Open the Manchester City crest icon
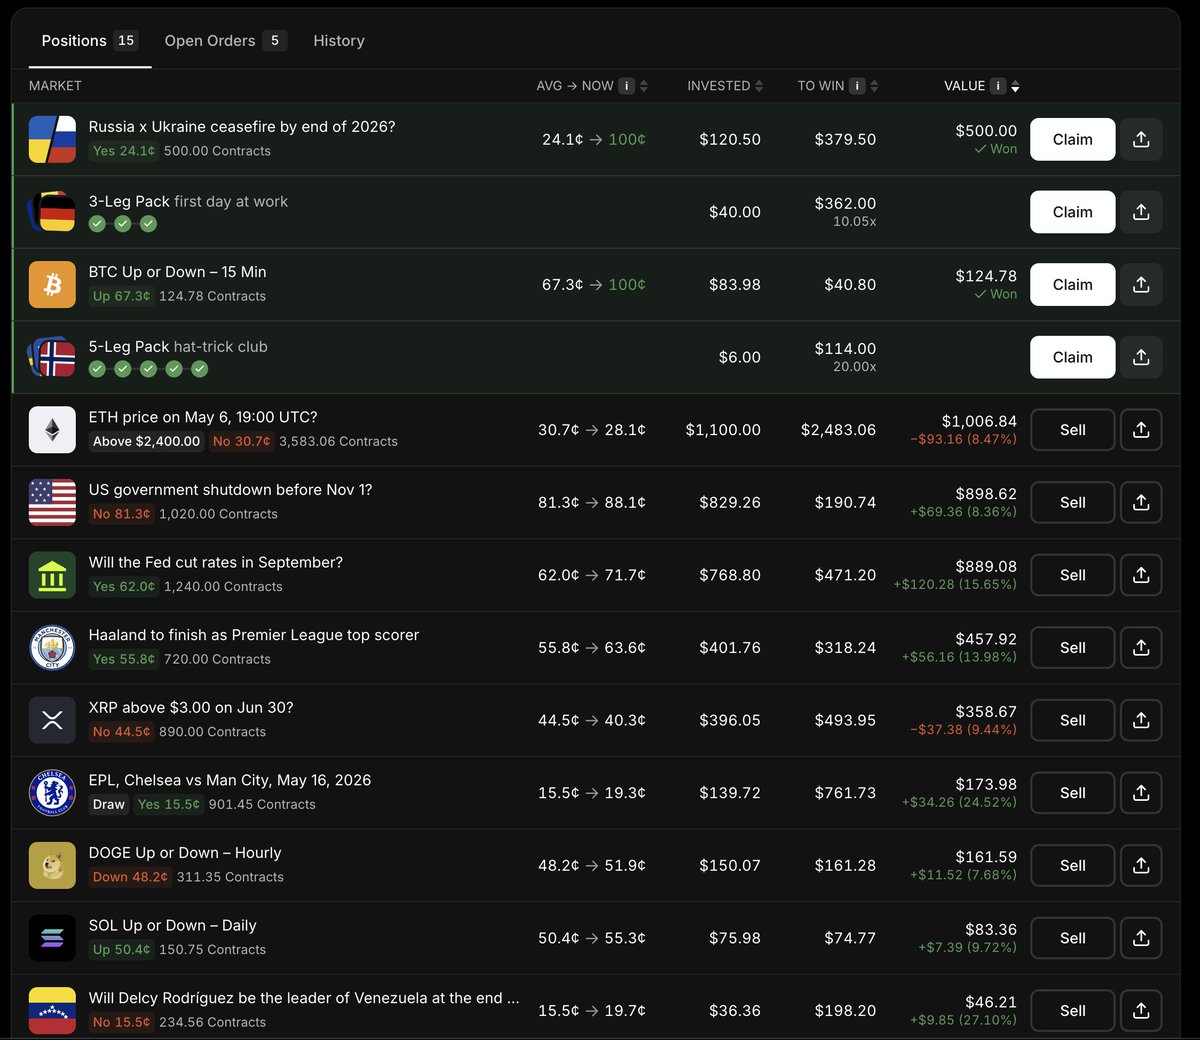Viewport: 1200px width, 1040px height. (x=52, y=648)
